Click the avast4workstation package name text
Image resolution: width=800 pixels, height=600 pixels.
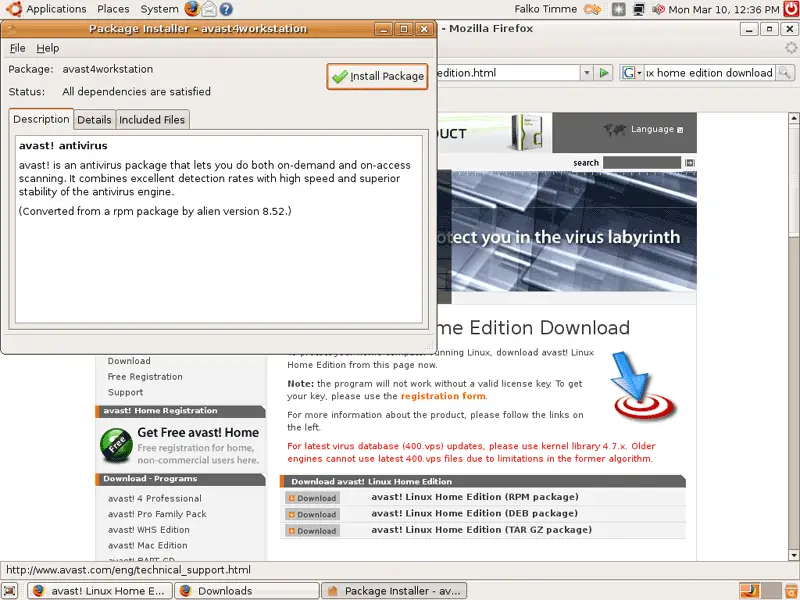108,69
